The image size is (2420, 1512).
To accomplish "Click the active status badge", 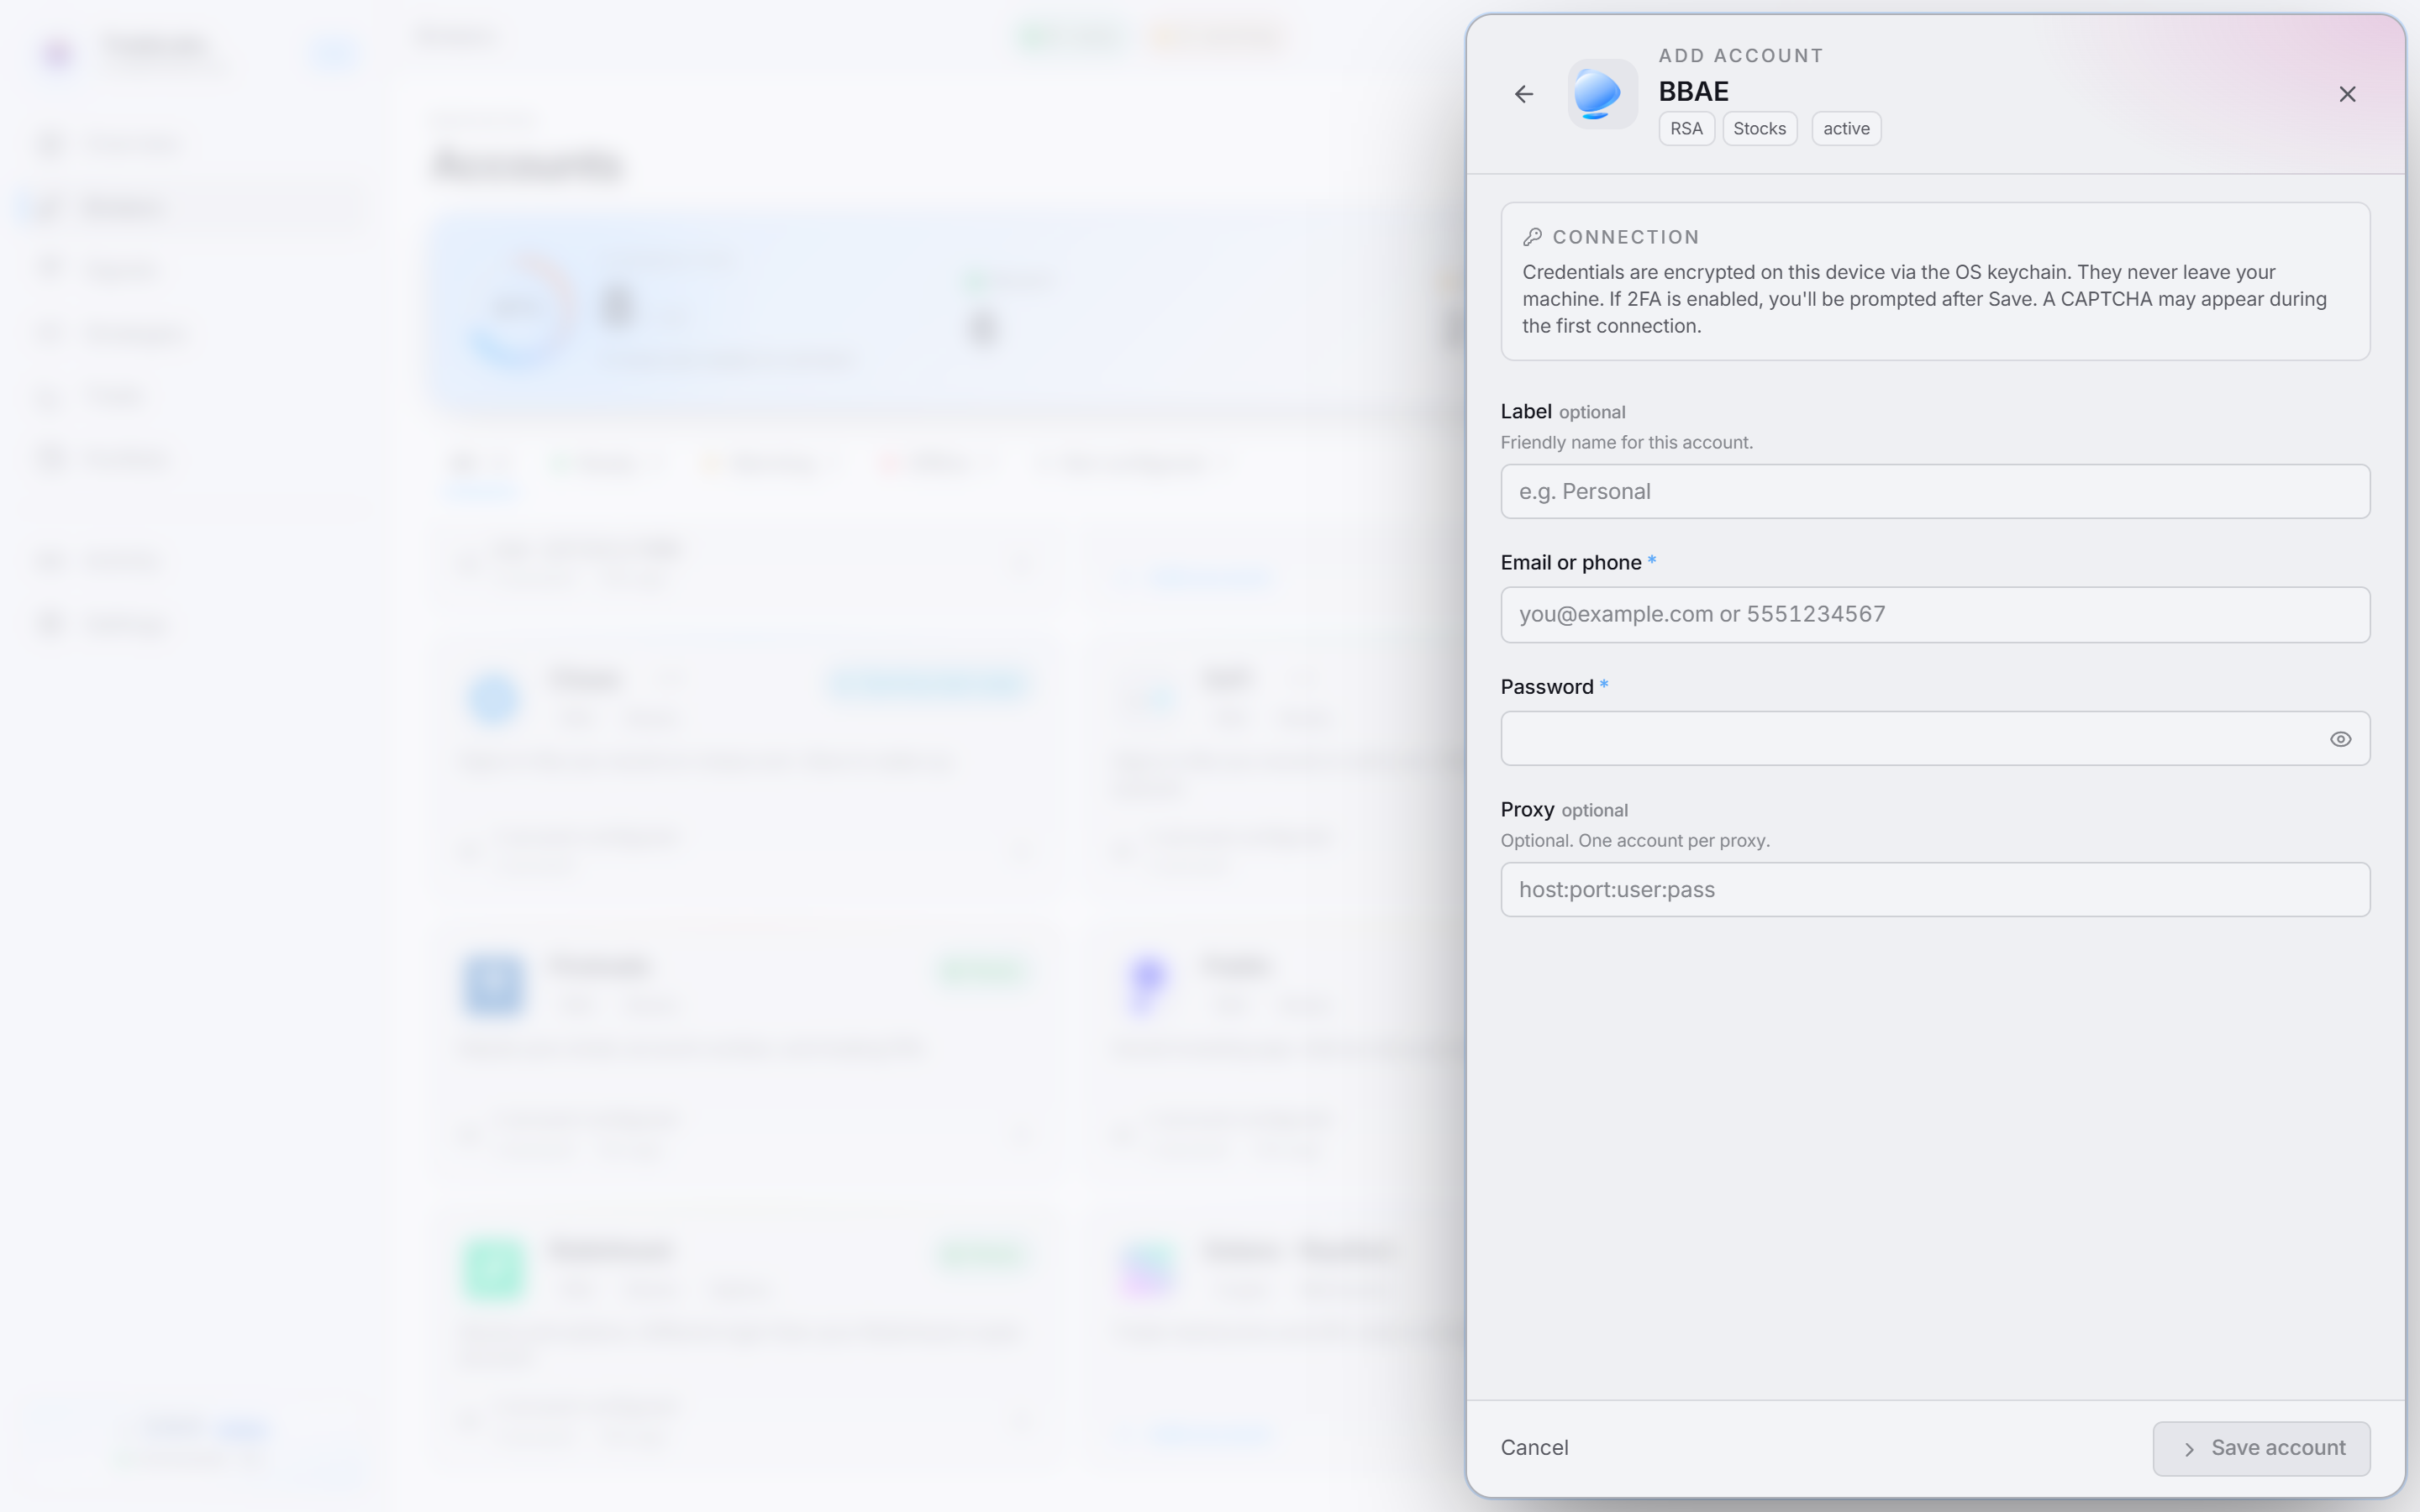I will coord(1846,129).
